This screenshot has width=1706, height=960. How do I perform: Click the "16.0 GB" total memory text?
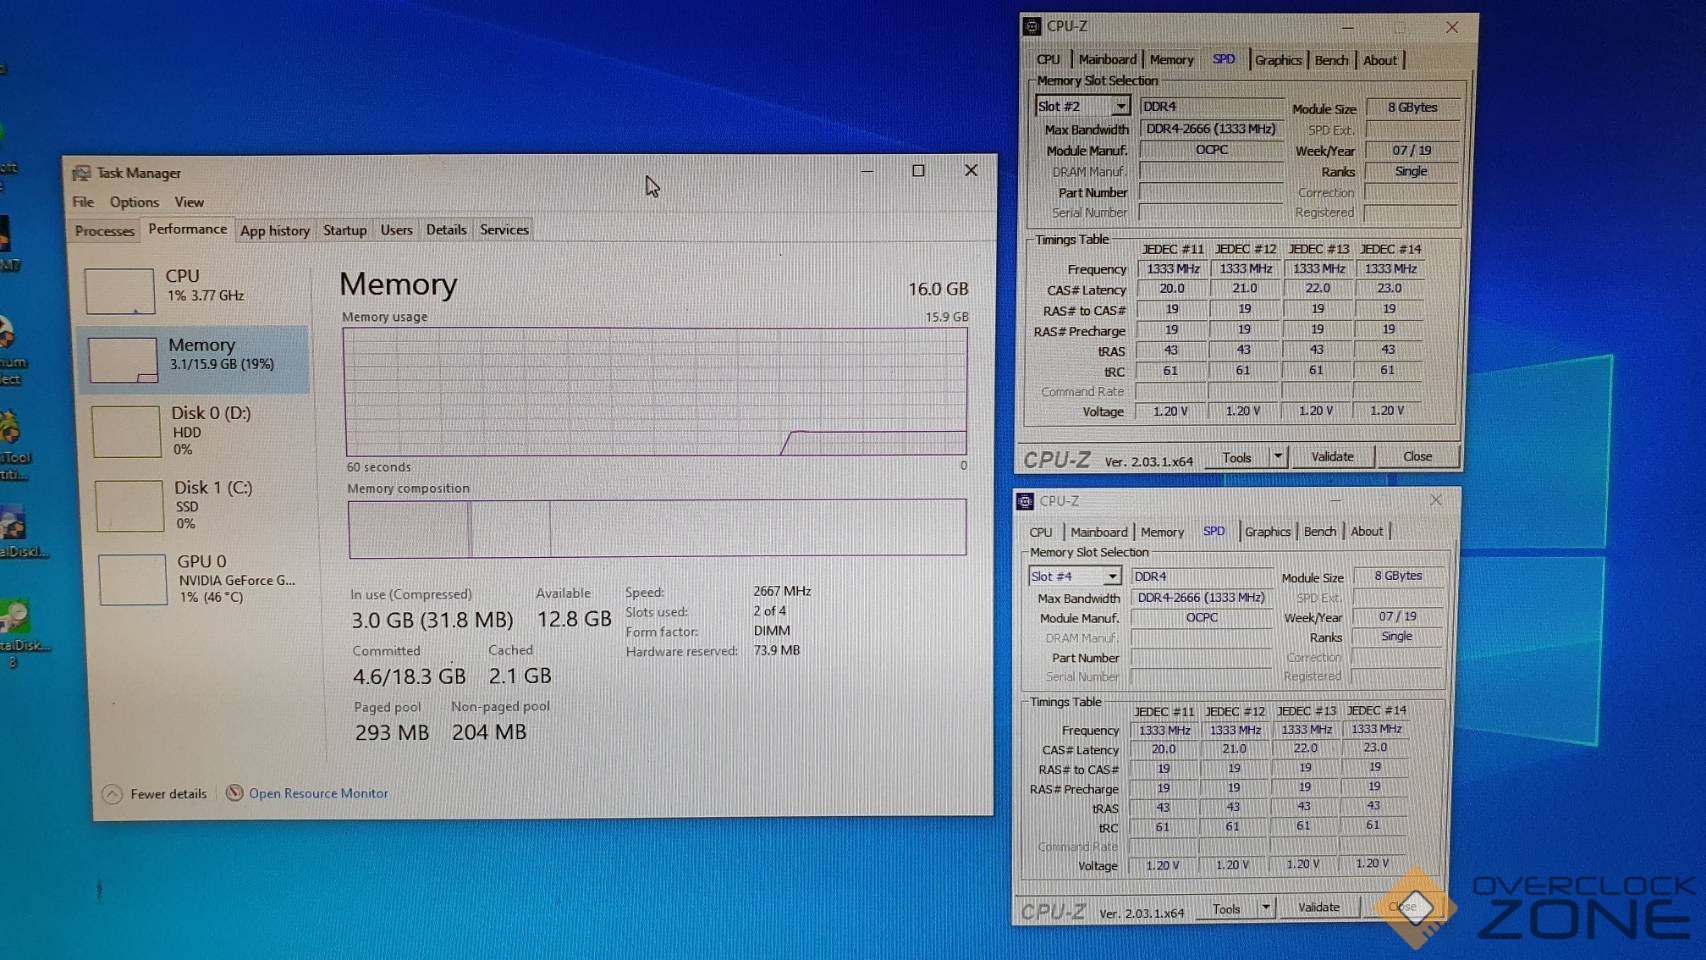coord(938,289)
